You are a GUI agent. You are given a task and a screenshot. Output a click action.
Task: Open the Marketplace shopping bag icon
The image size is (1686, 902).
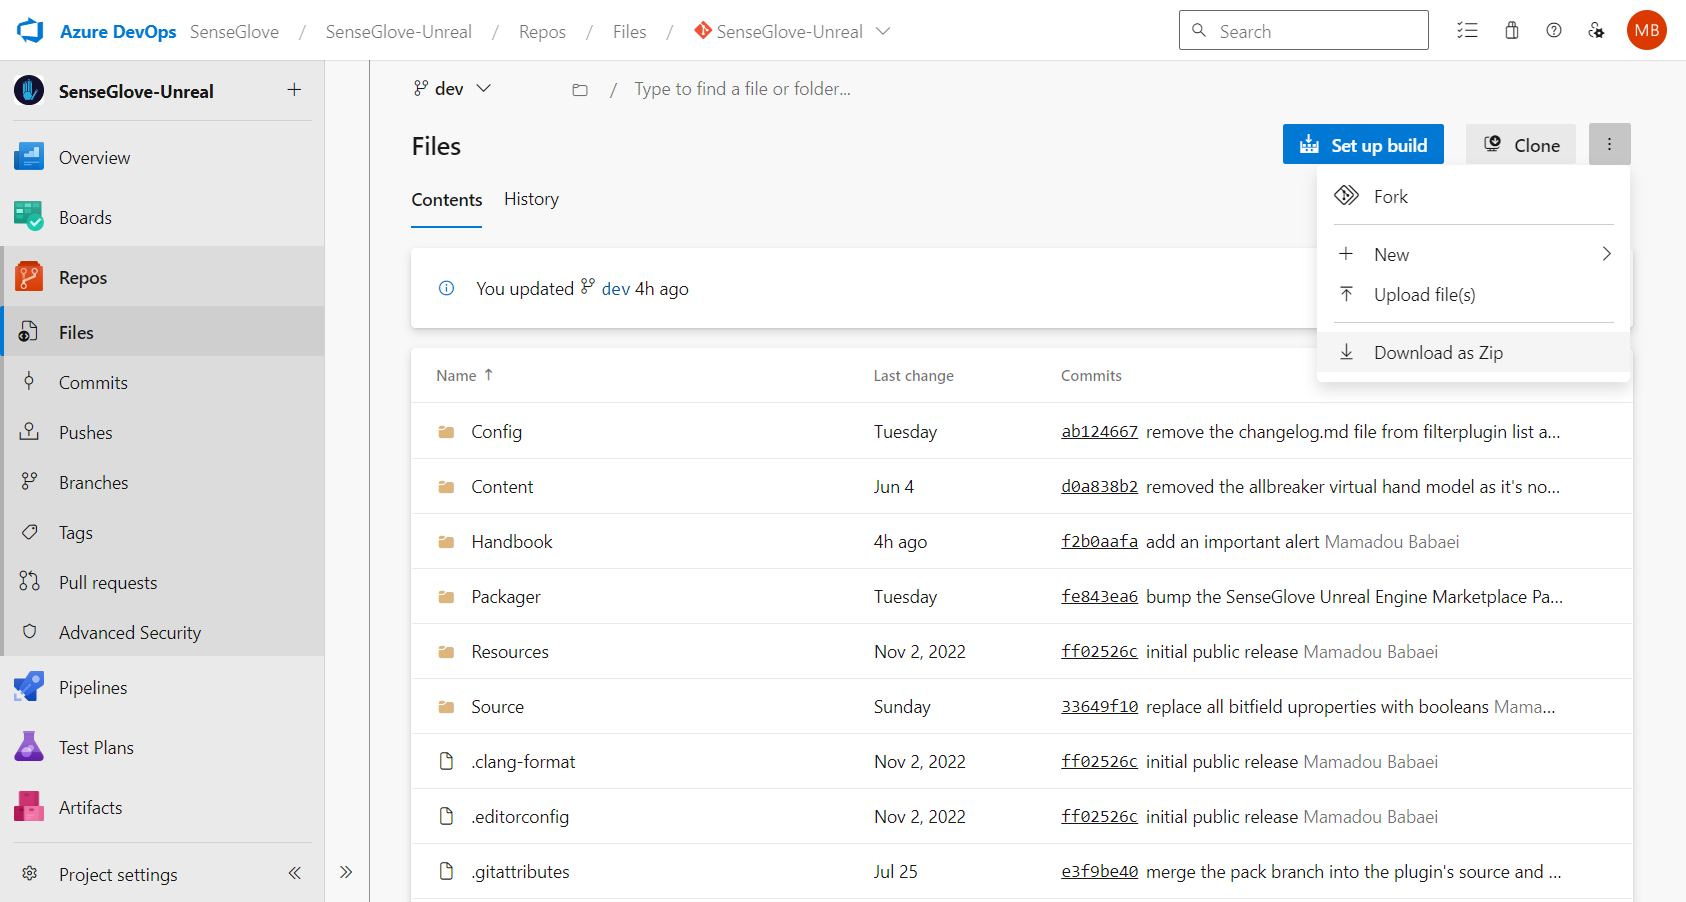pyautogui.click(x=1511, y=30)
